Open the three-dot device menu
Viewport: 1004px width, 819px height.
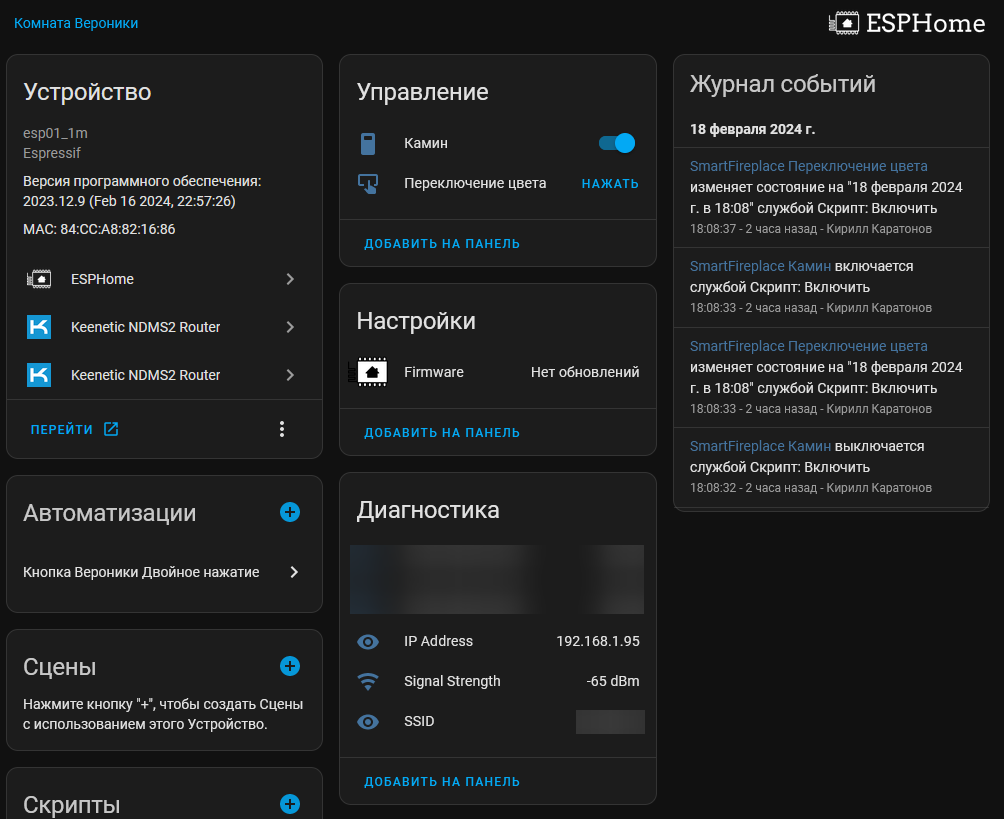282,429
